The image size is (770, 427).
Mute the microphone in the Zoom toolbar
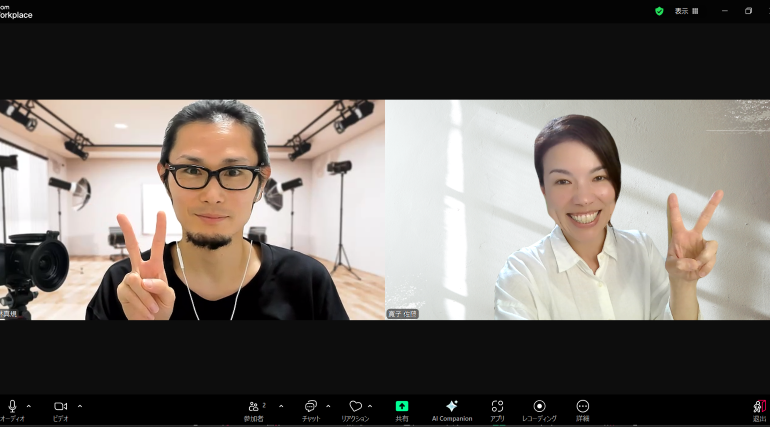click(x=12, y=407)
